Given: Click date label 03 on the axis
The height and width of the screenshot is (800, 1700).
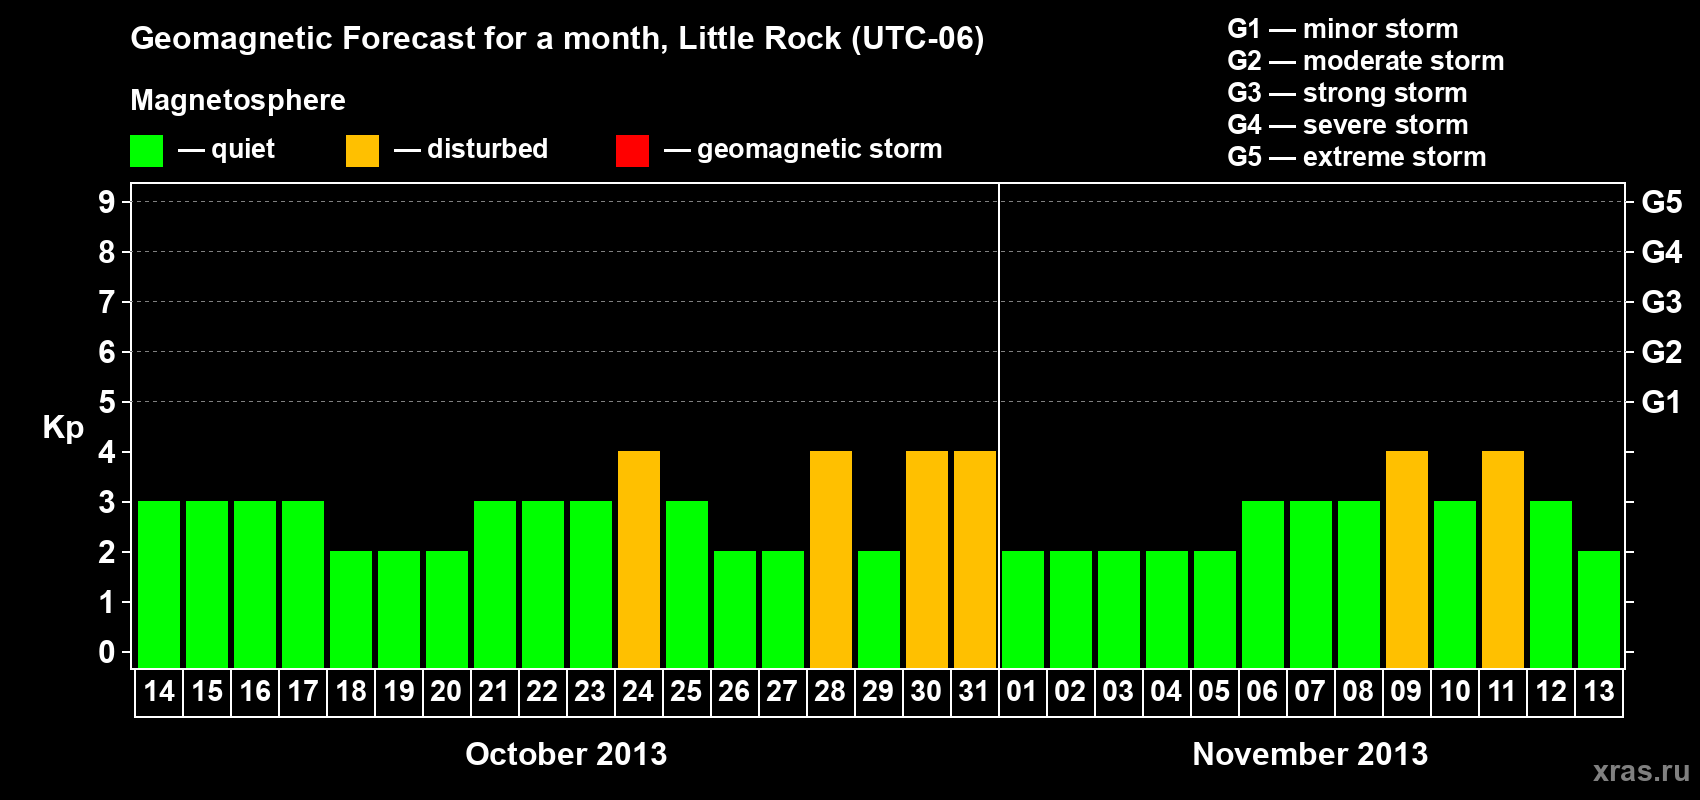Looking at the screenshot, I should (1118, 691).
